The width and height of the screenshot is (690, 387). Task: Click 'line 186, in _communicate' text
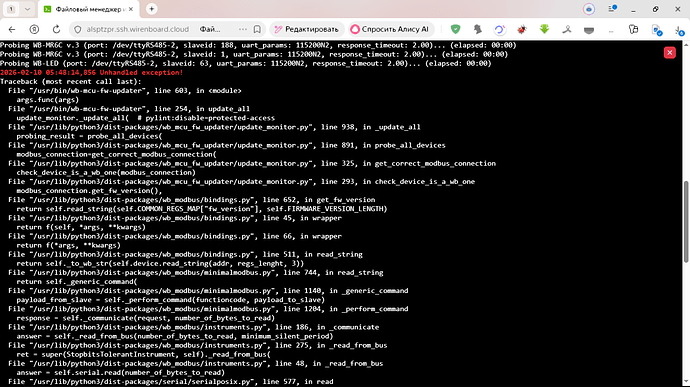(x=327, y=327)
